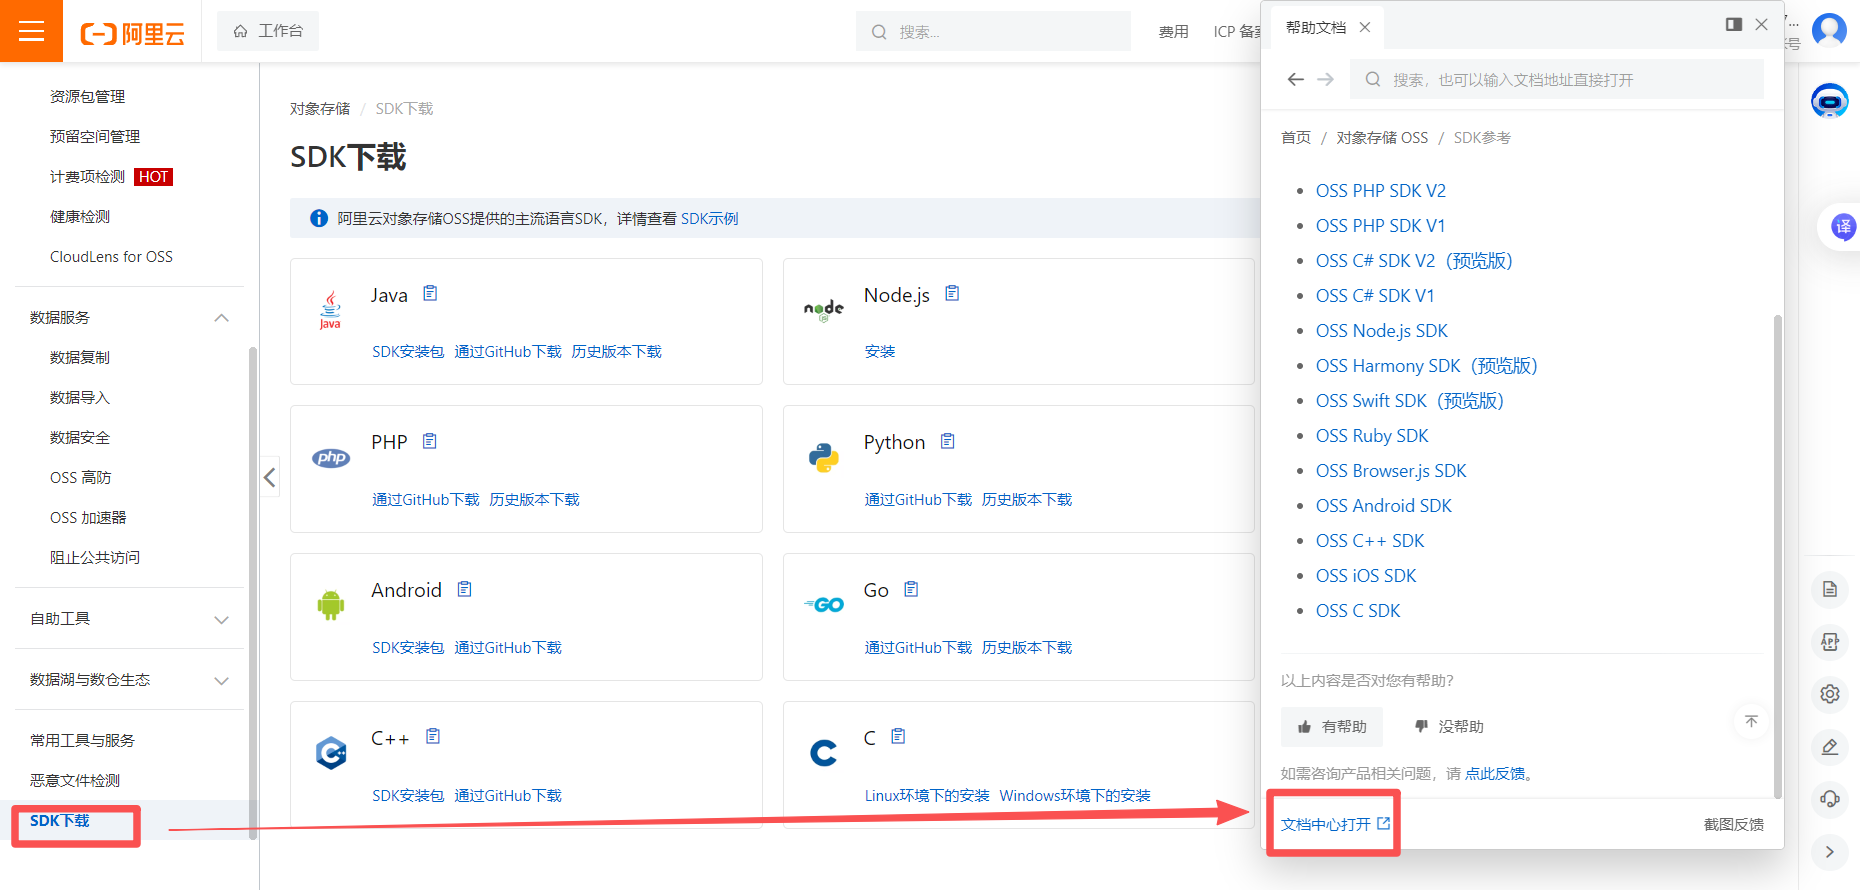Open Java SDK documentation icon
The height and width of the screenshot is (890, 1860).
430,293
